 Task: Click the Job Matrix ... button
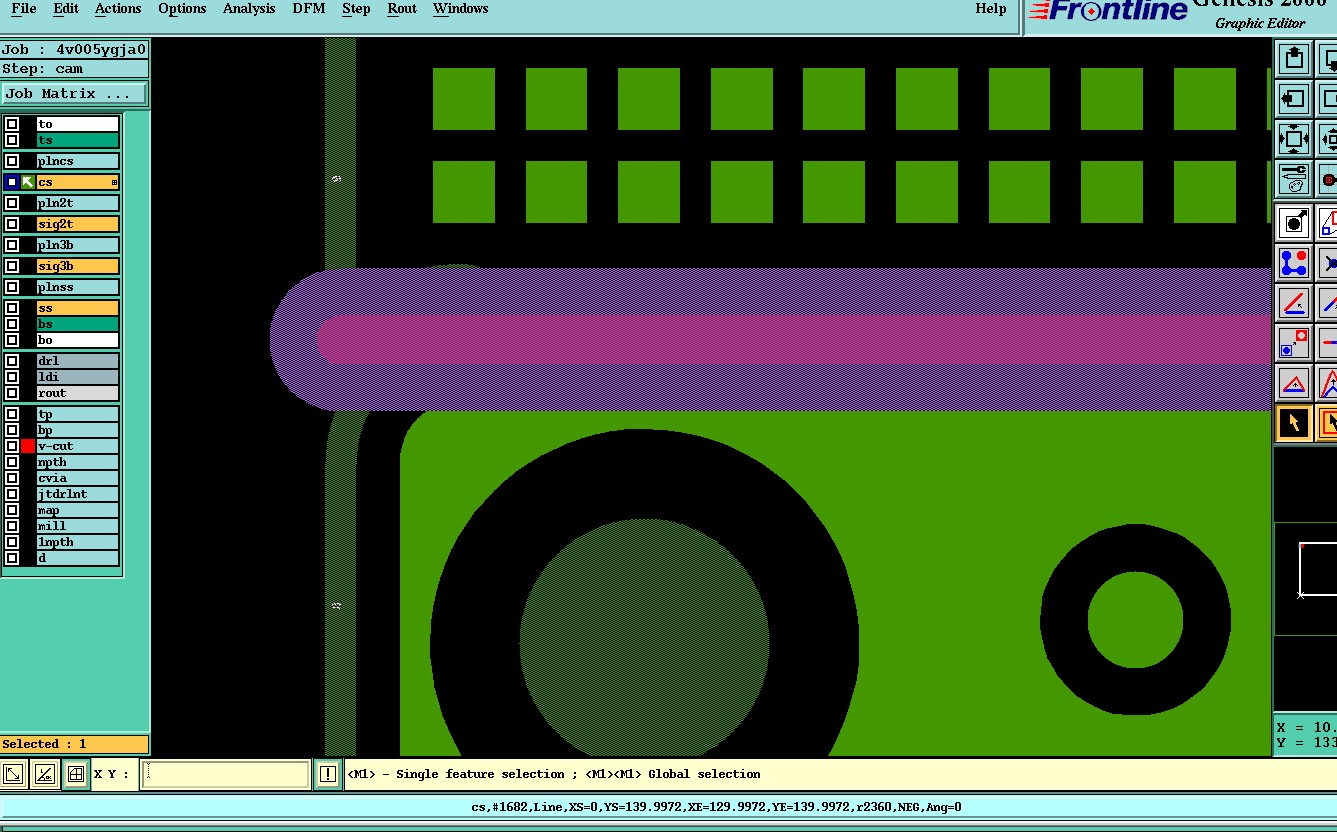click(x=74, y=94)
